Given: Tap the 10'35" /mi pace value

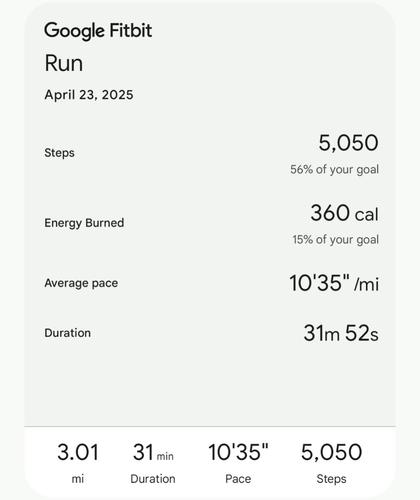Looking at the screenshot, I should [334, 283].
